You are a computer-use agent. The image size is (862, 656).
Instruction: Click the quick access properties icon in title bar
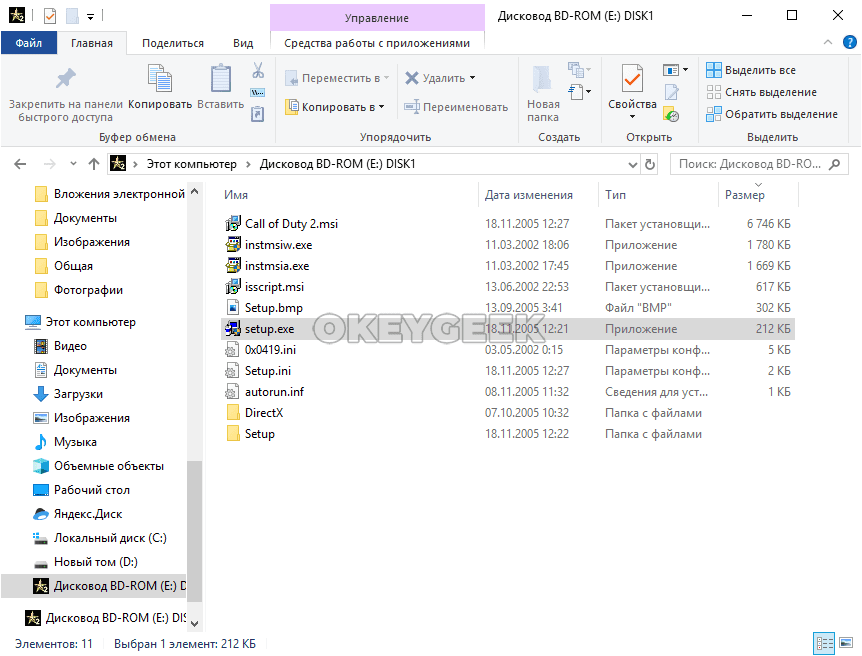50,16
